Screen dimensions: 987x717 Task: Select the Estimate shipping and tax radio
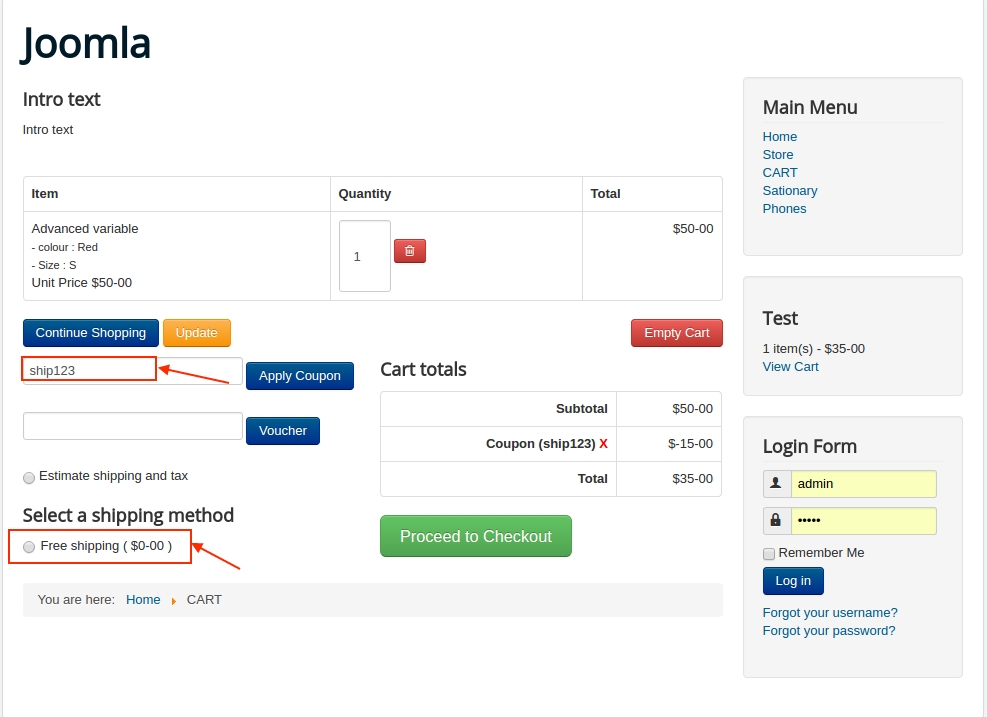[29, 477]
